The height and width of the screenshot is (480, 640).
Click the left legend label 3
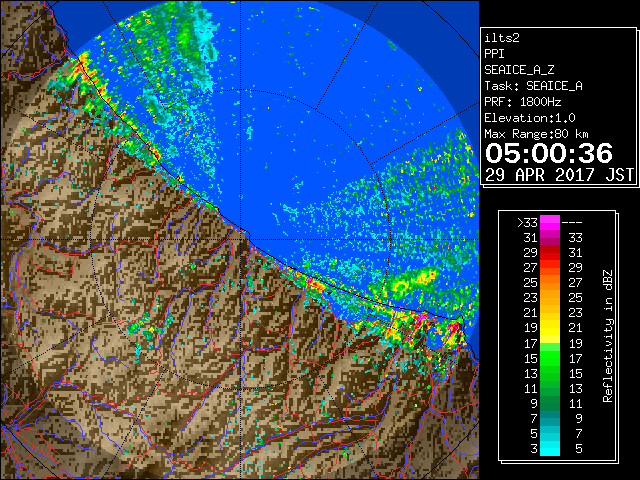tap(534, 449)
